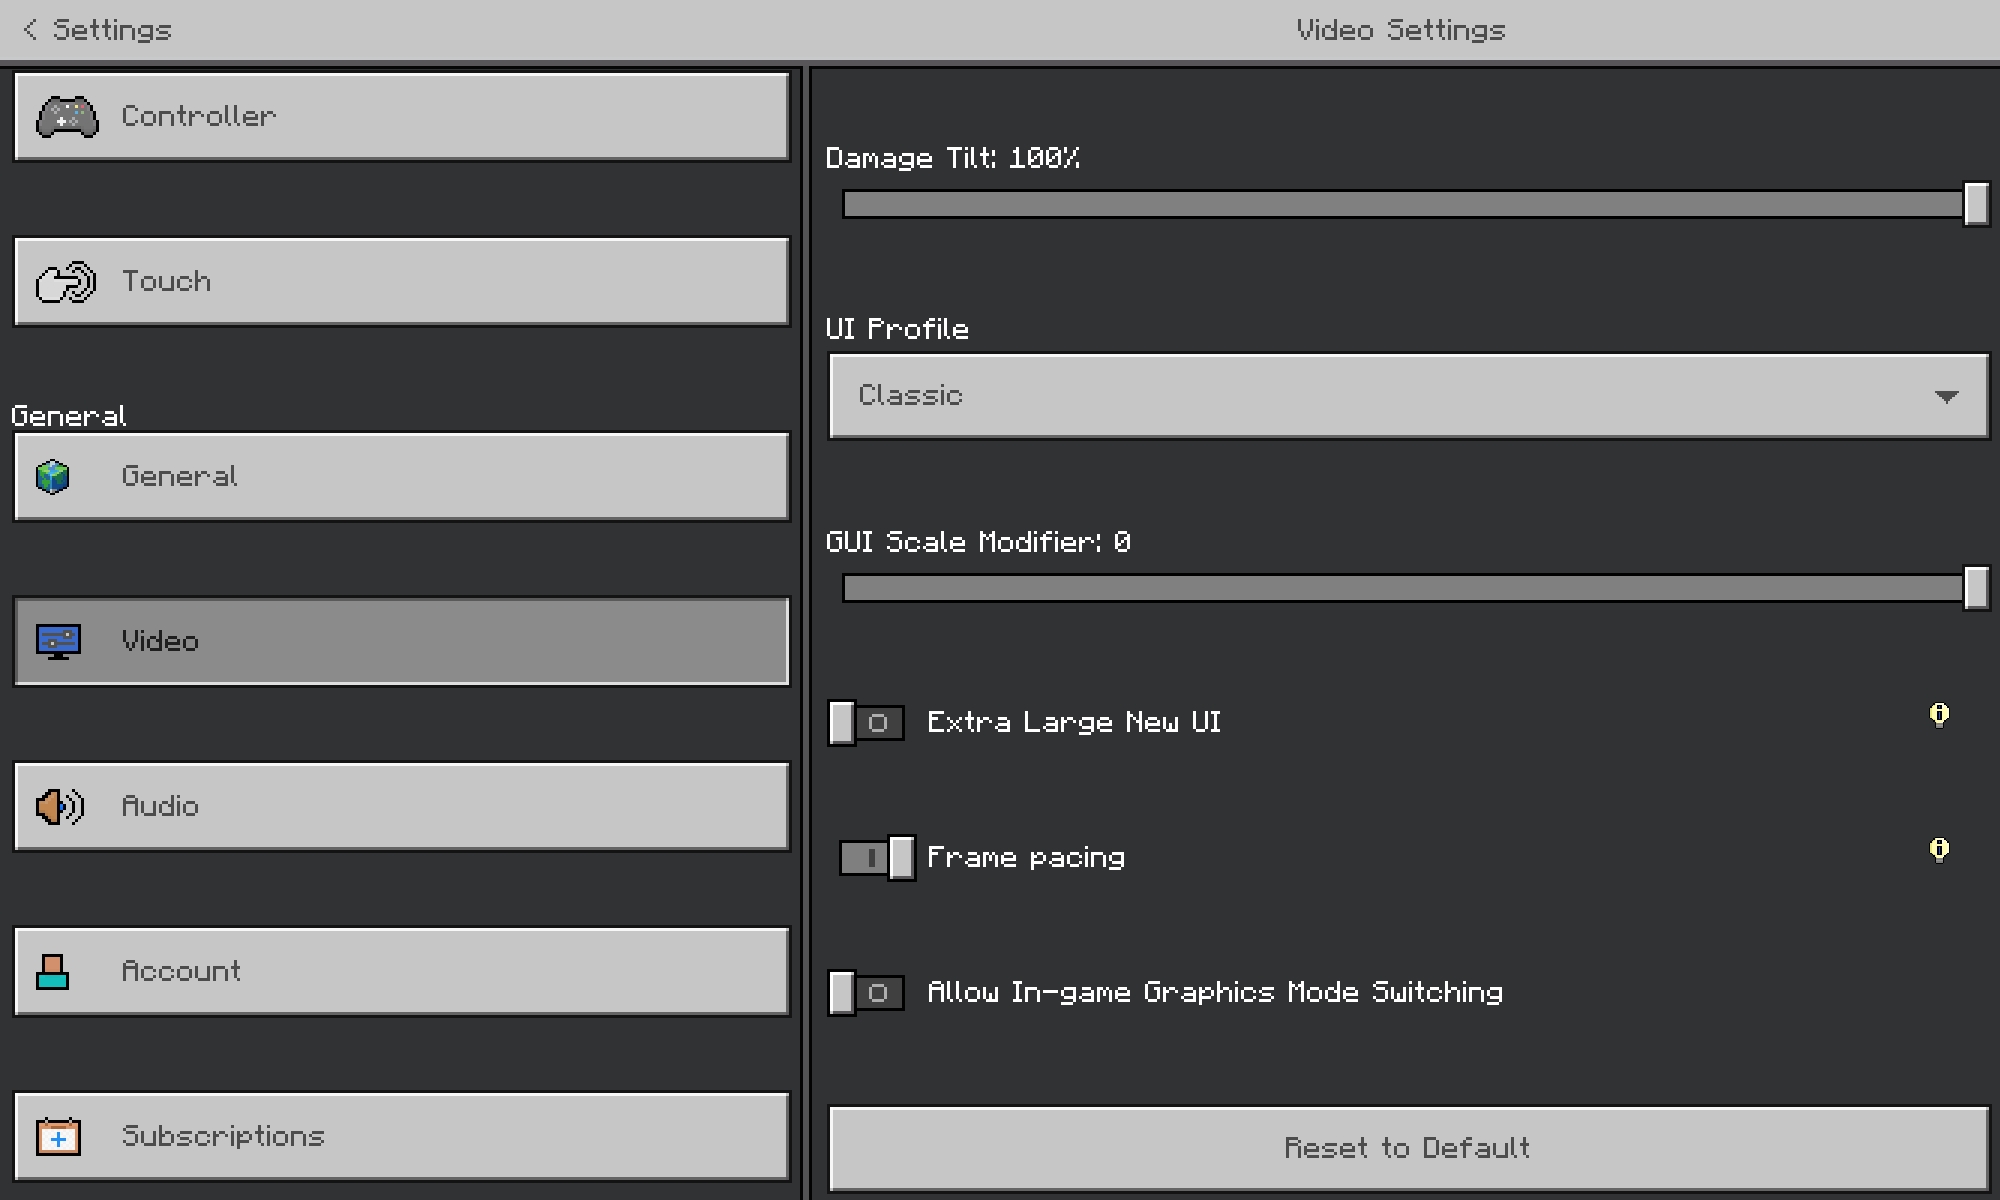Click the game controller icon

(x=67, y=117)
